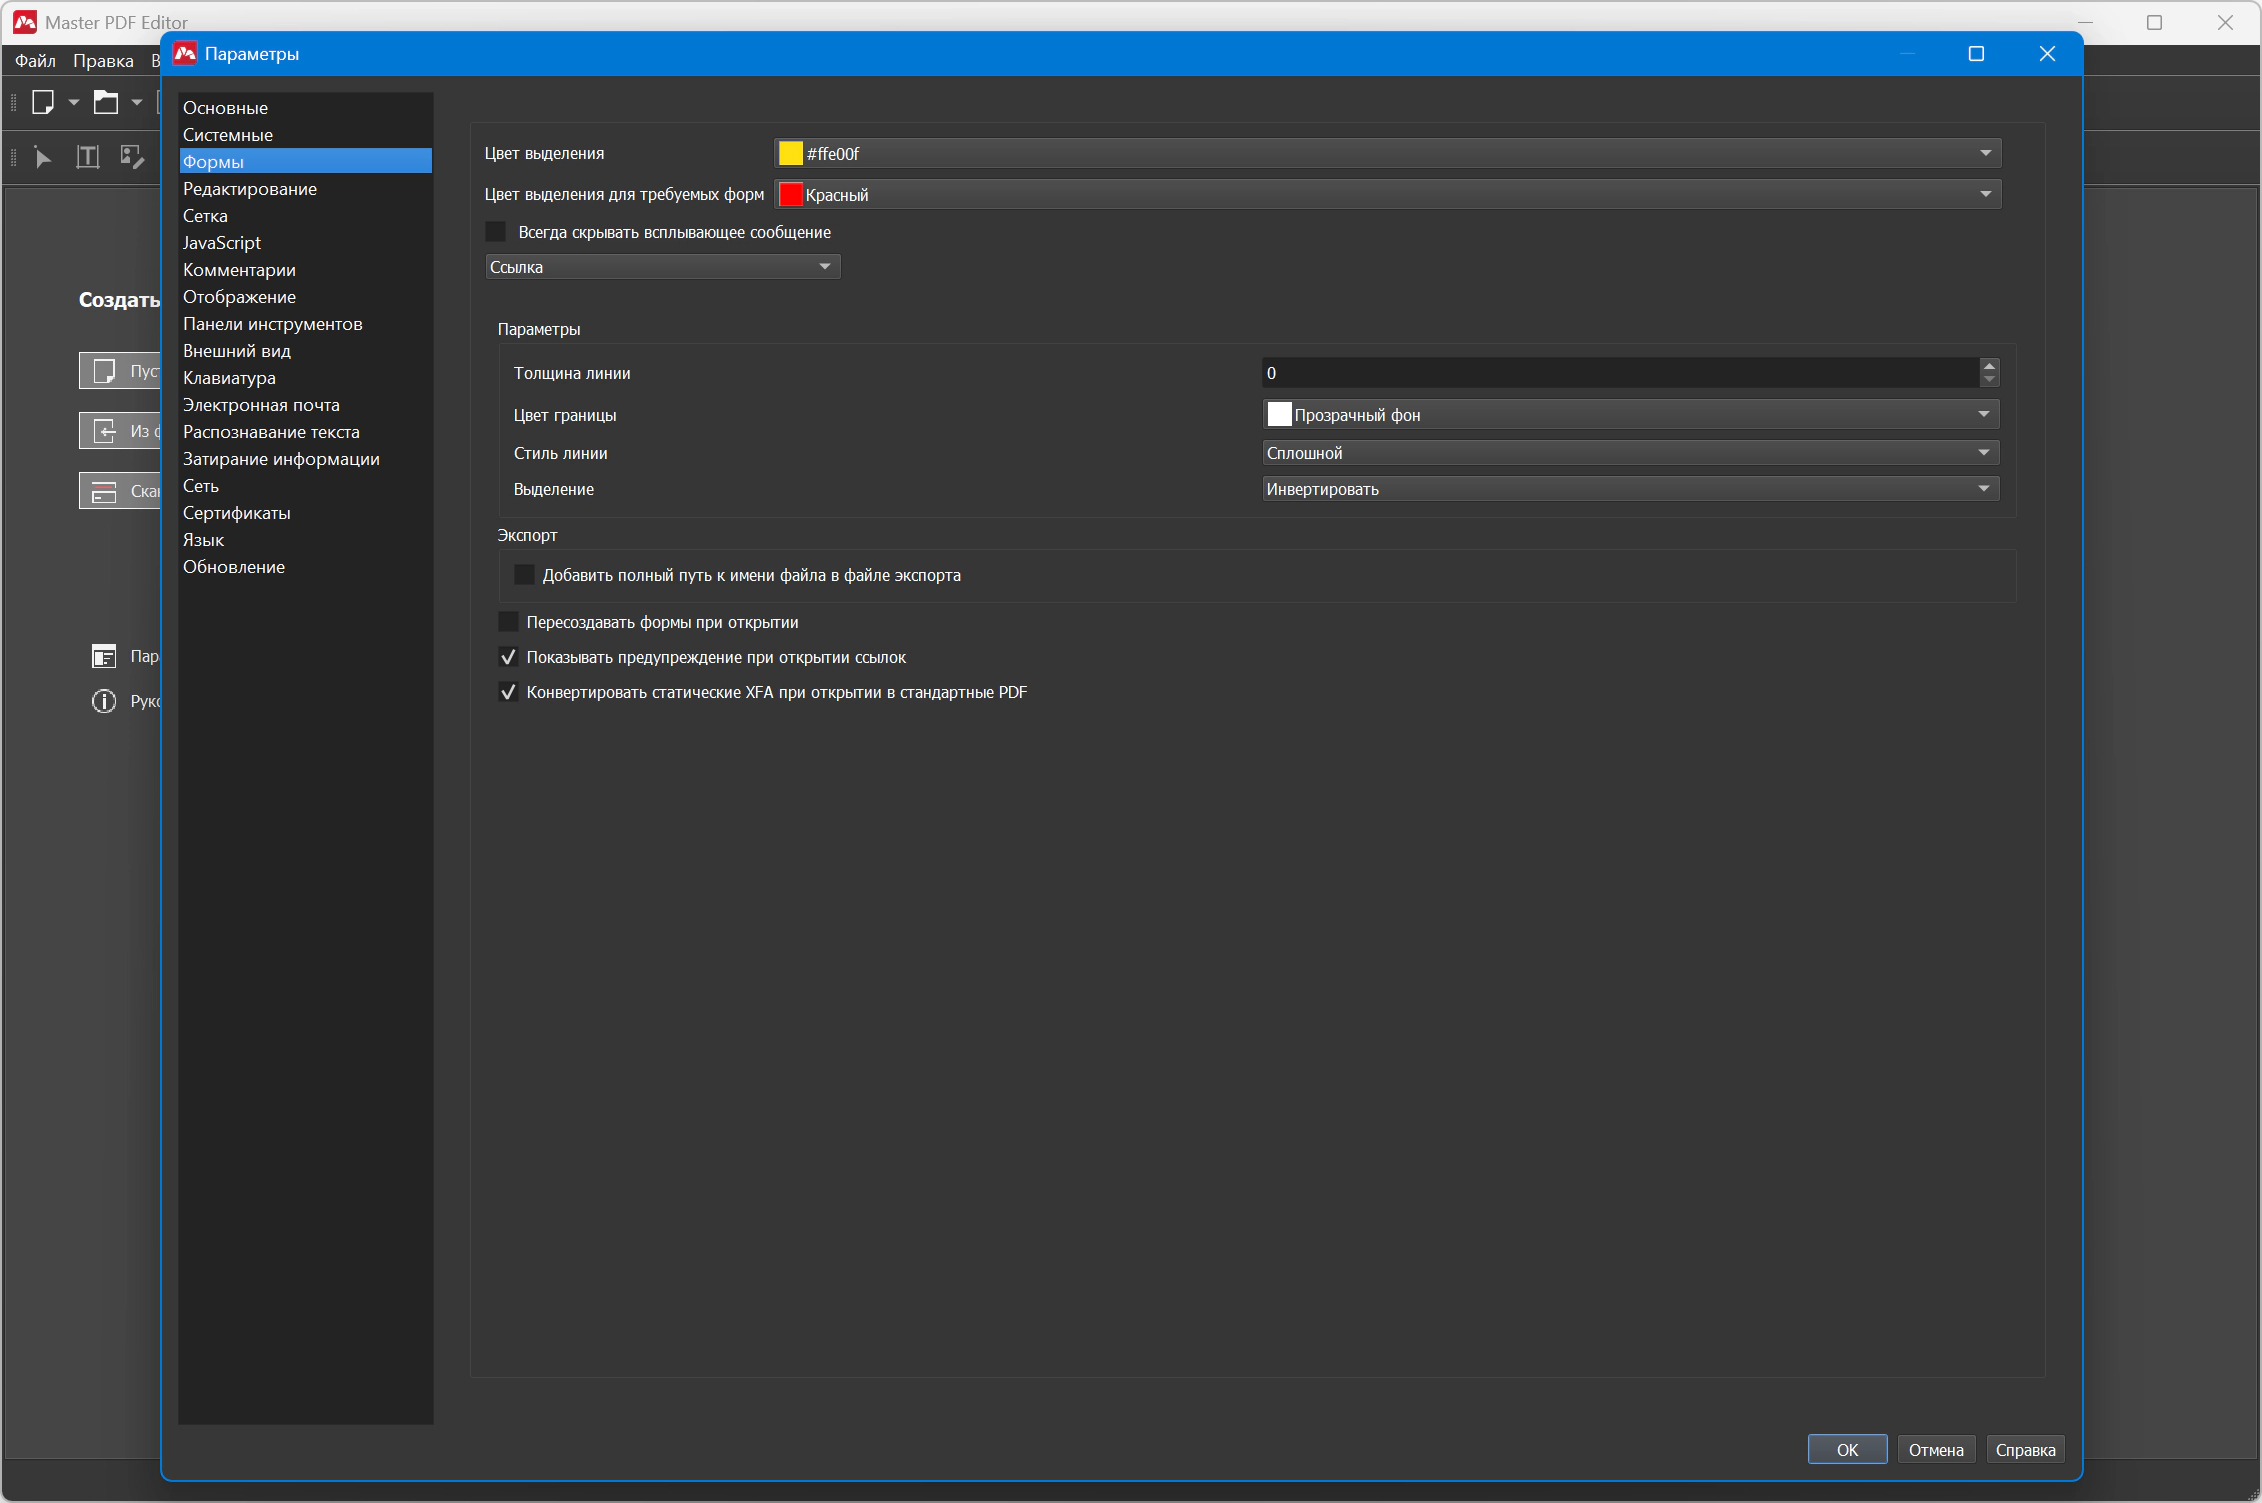Open the Файл menu
The width and height of the screenshot is (2262, 1503).
[x=35, y=61]
